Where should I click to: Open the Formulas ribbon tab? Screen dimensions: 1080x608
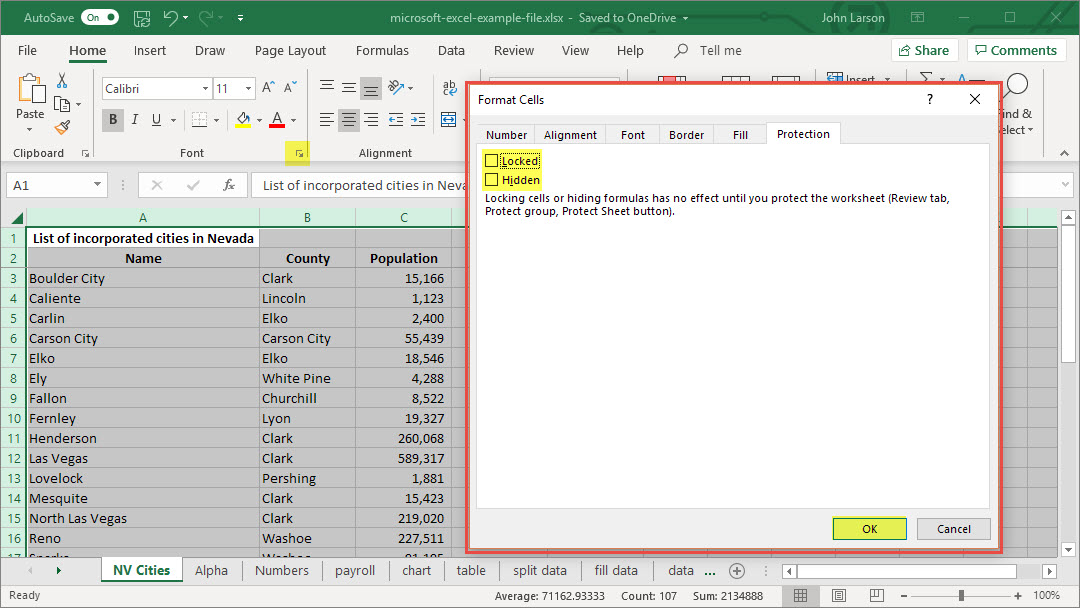[x=382, y=51]
